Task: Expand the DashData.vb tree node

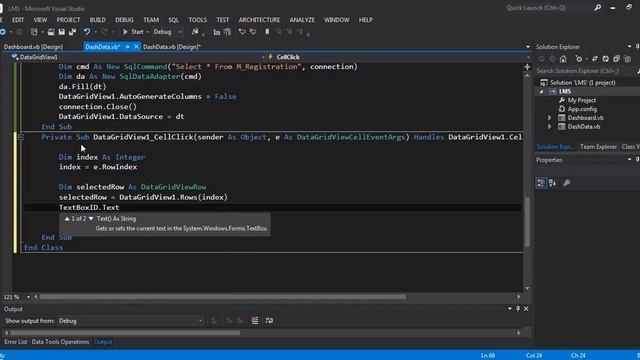Action: tap(549, 127)
